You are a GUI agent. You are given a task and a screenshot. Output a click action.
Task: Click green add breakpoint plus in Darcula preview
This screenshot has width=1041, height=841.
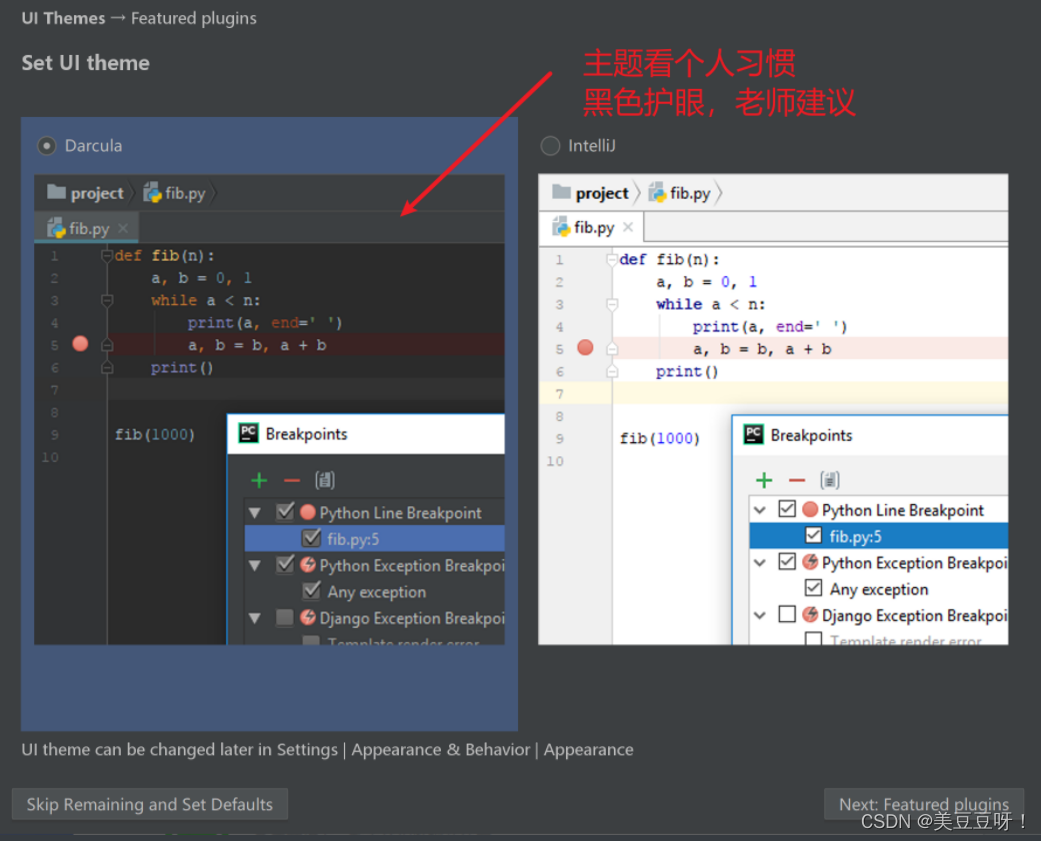[x=259, y=480]
